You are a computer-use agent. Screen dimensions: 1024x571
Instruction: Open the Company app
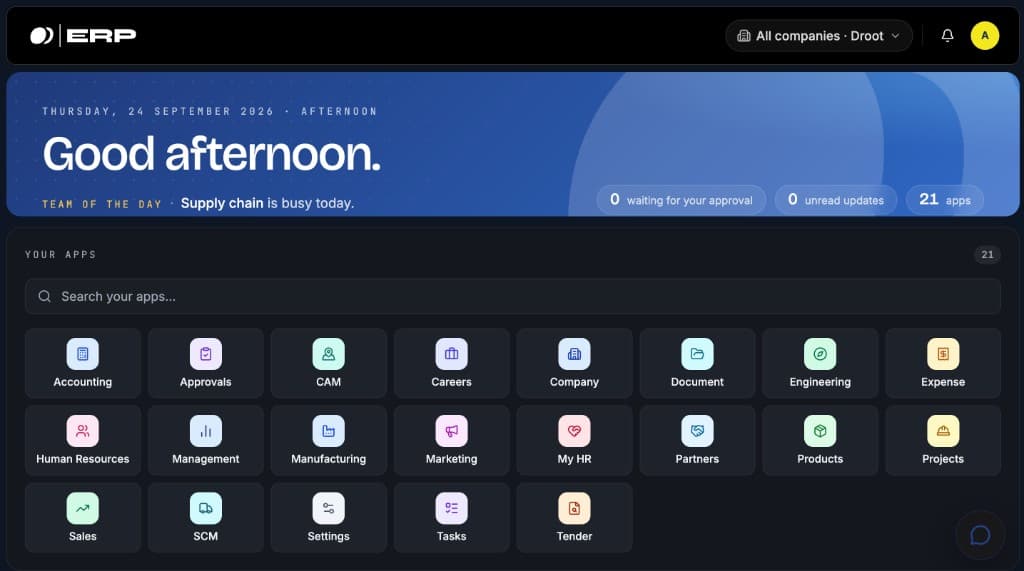pos(574,363)
